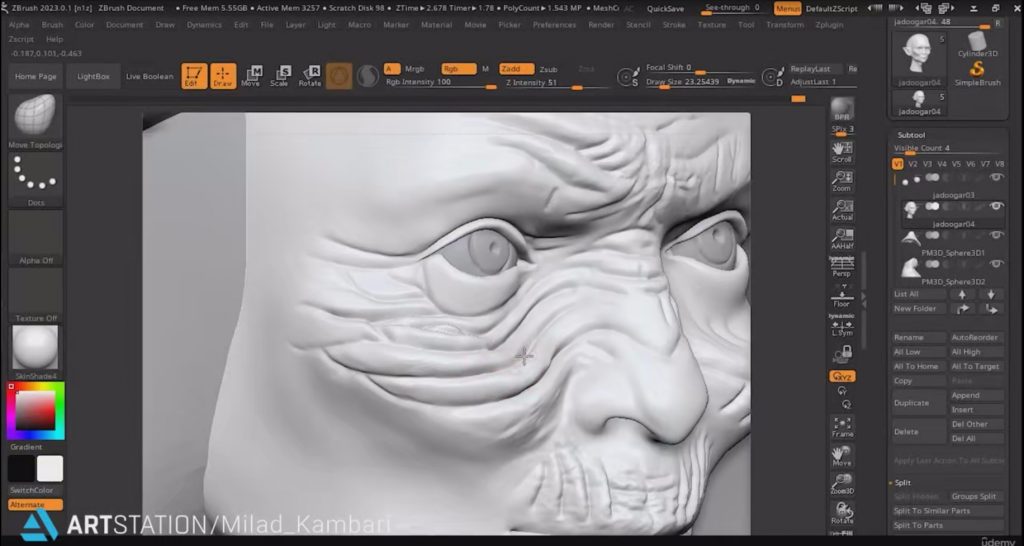1024x546 pixels.
Task: Click the QuickSave button
Action: click(x=664, y=8)
